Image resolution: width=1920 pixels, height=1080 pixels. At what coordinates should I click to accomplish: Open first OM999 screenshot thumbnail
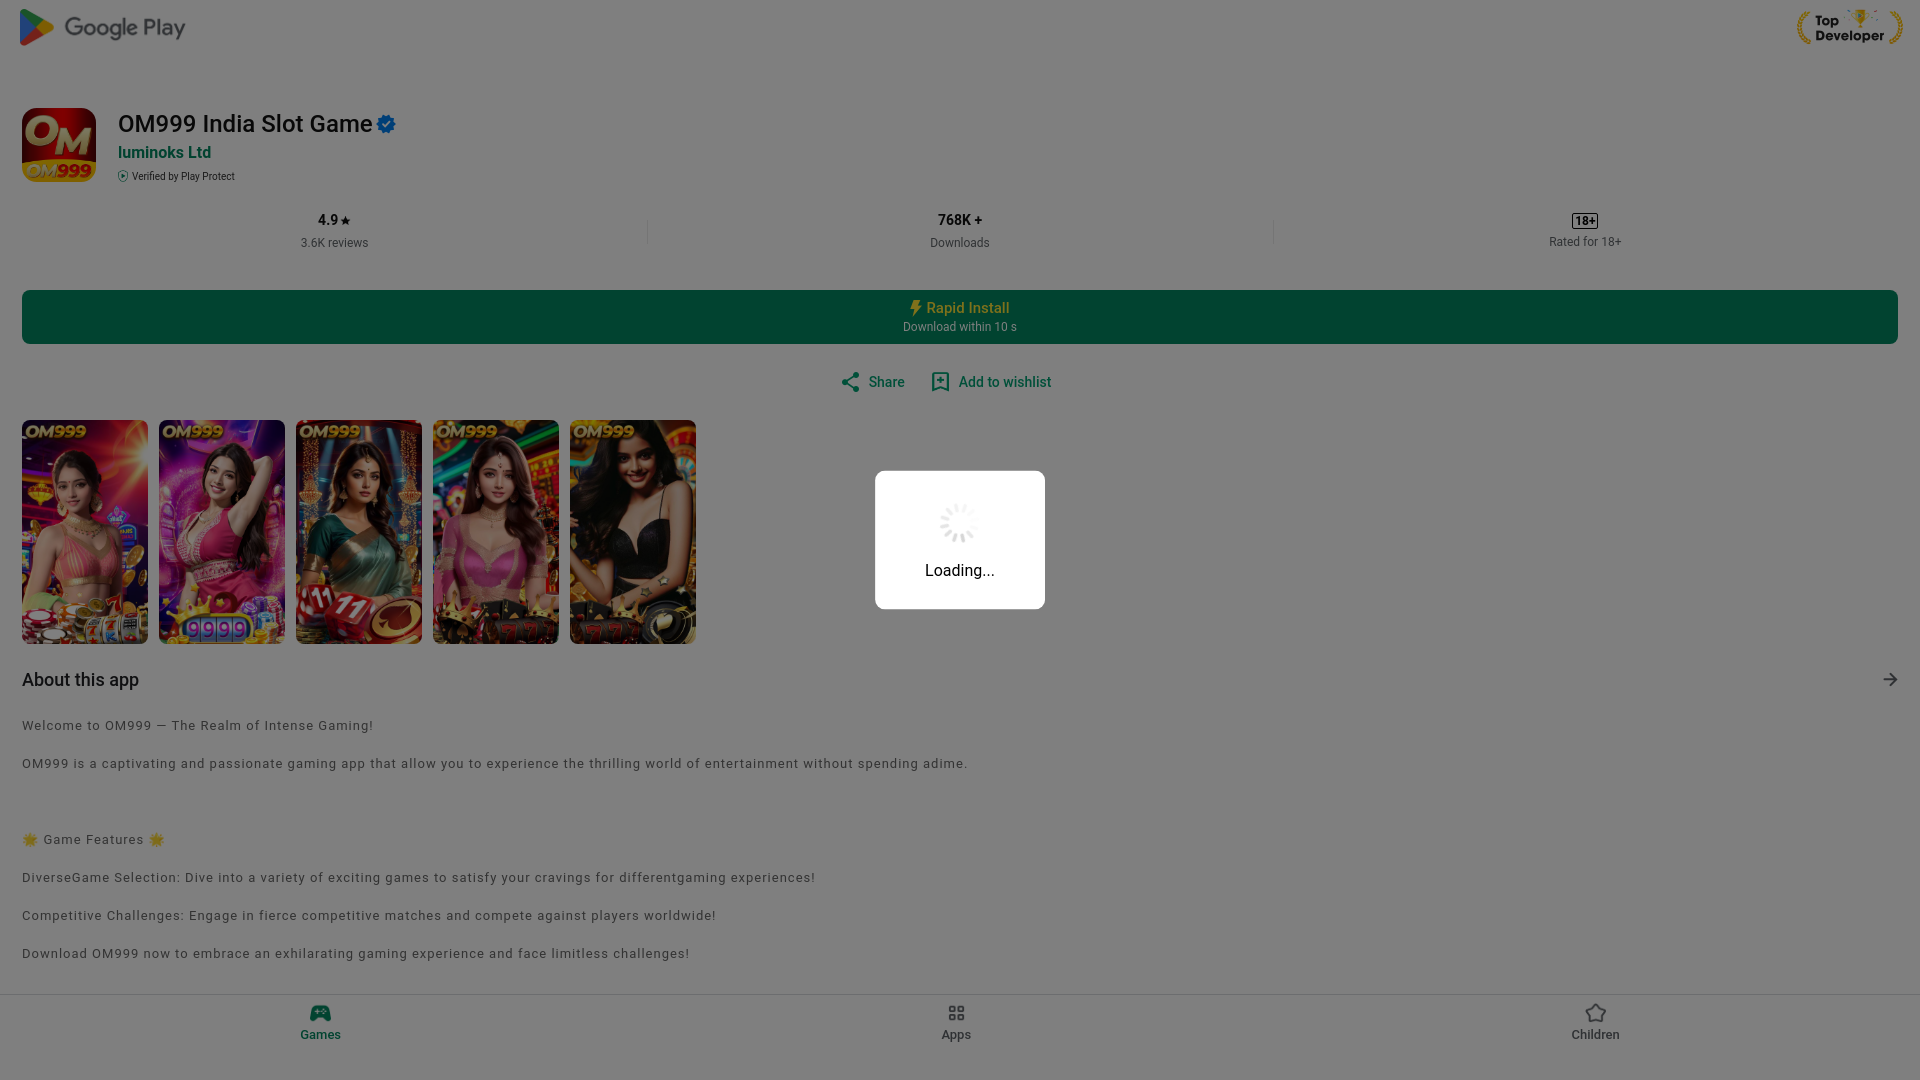click(x=85, y=532)
